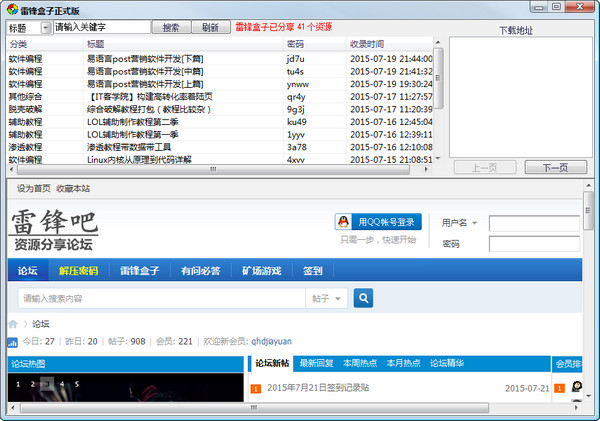
Task: Click the forum statistics bar-chart icon
Action: [12, 342]
